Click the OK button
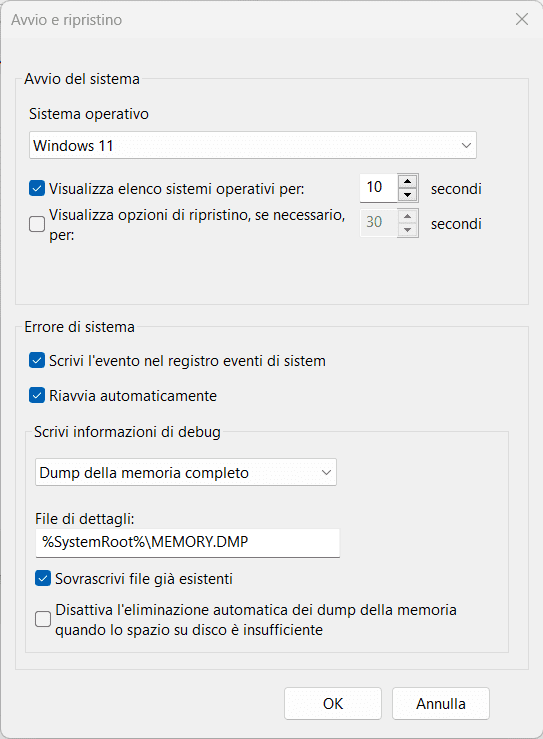Image resolution: width=543 pixels, height=739 pixels. tap(333, 704)
